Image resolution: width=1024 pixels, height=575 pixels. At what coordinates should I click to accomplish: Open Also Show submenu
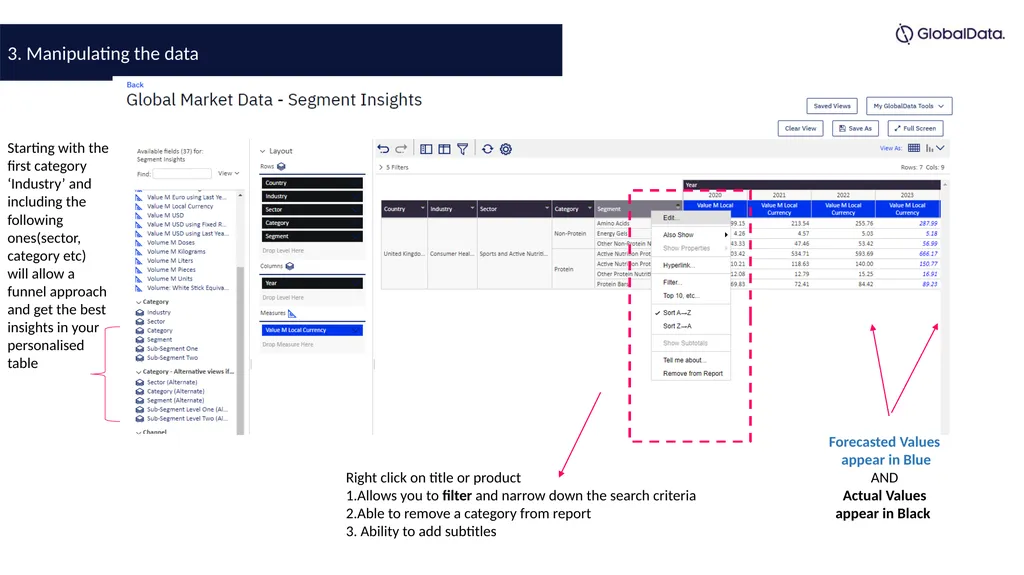(x=690, y=235)
